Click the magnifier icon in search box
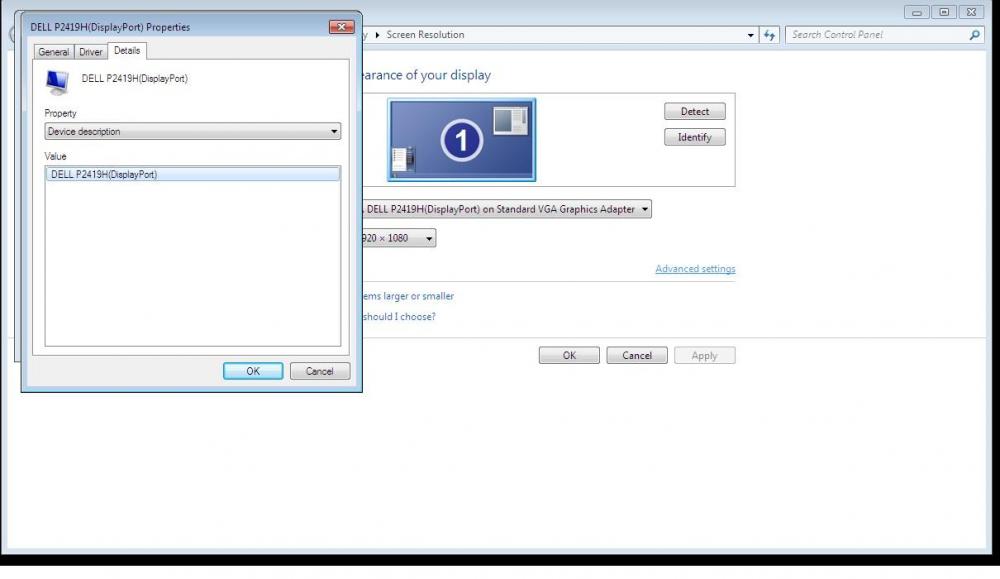 coord(975,35)
